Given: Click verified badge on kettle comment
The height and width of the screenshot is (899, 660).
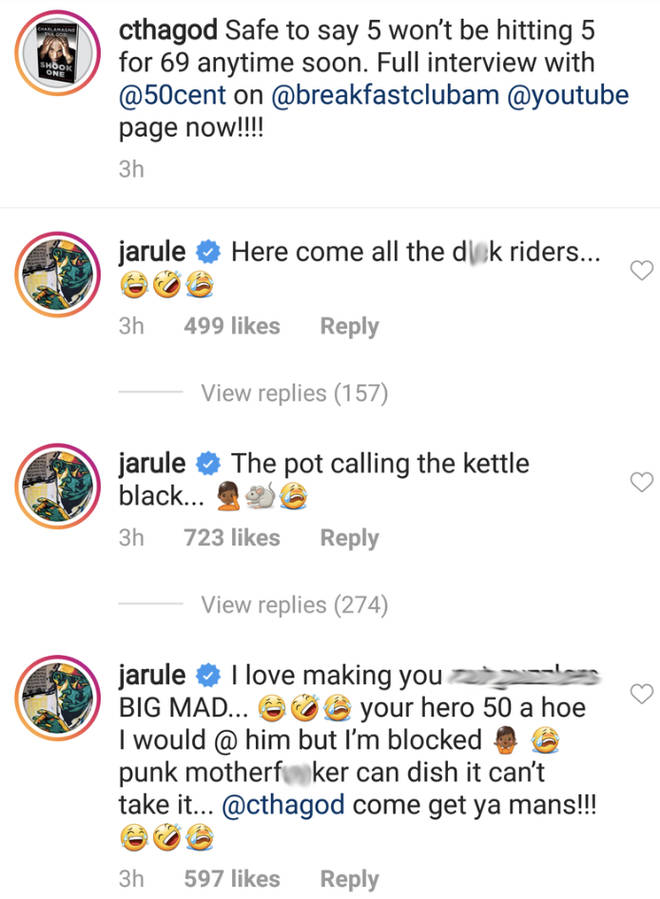Looking at the screenshot, I should tap(208, 464).
